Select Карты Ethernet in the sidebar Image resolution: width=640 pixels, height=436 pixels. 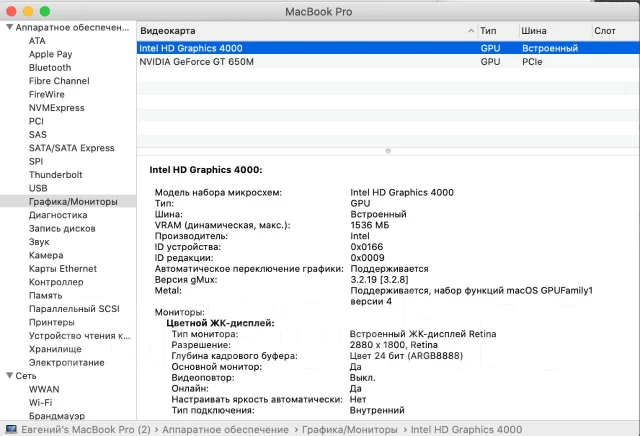[x=63, y=269]
